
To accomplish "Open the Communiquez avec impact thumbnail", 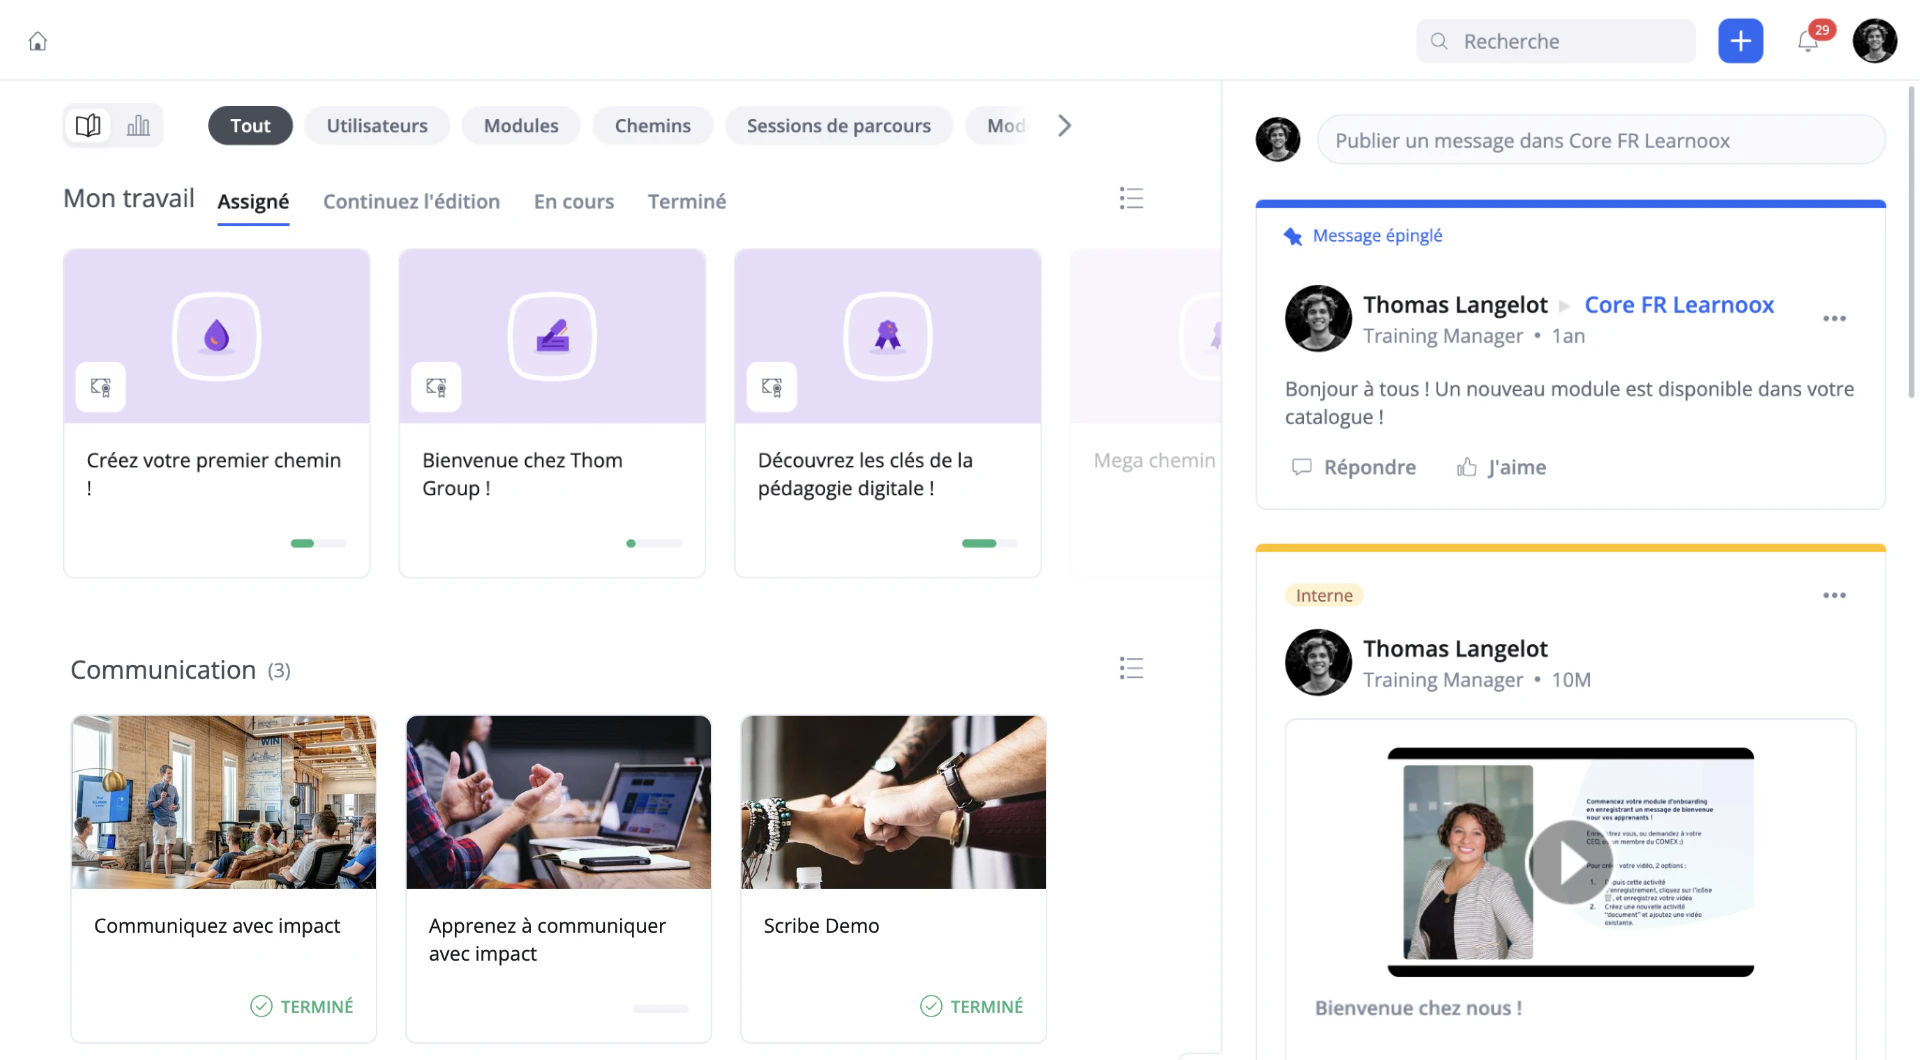I will coord(224,802).
